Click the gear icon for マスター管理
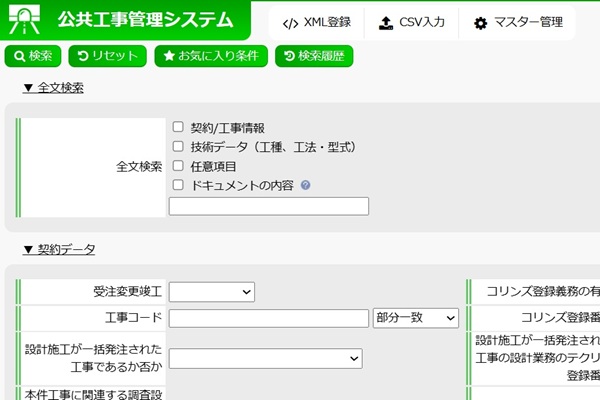Image resolution: width=600 pixels, height=400 pixels. click(x=480, y=22)
